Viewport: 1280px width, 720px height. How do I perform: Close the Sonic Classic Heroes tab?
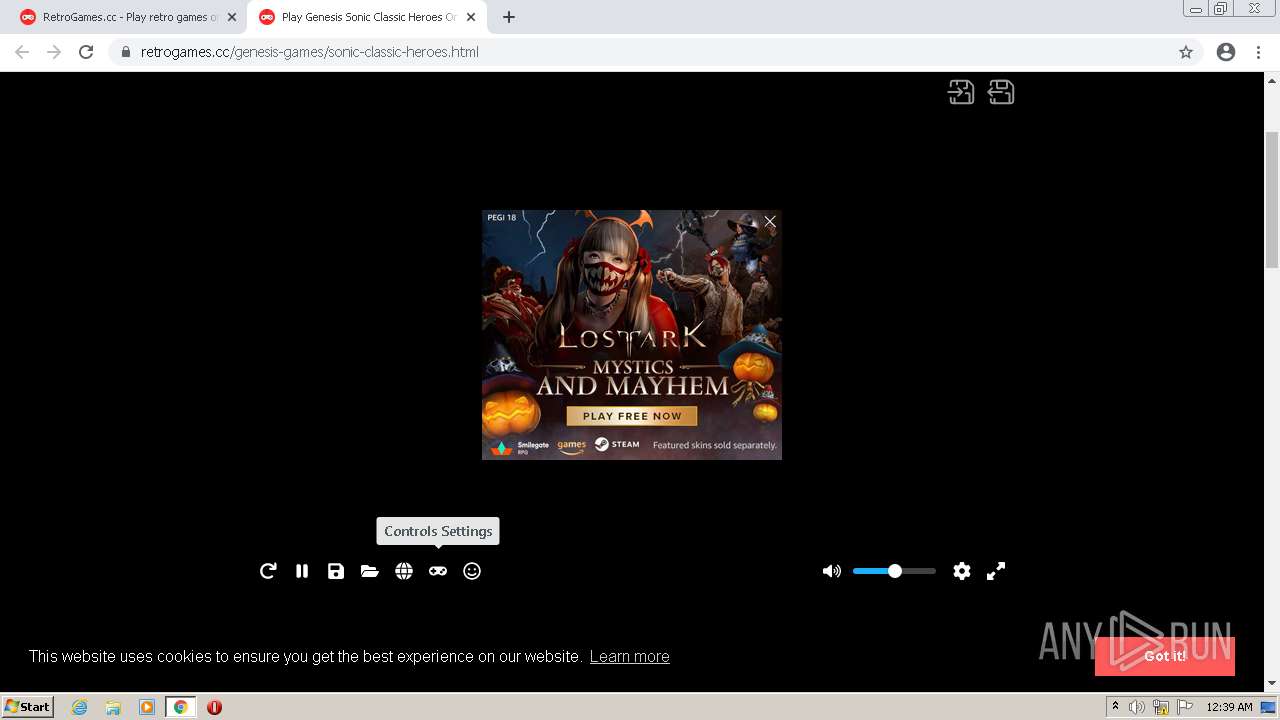coord(471,17)
